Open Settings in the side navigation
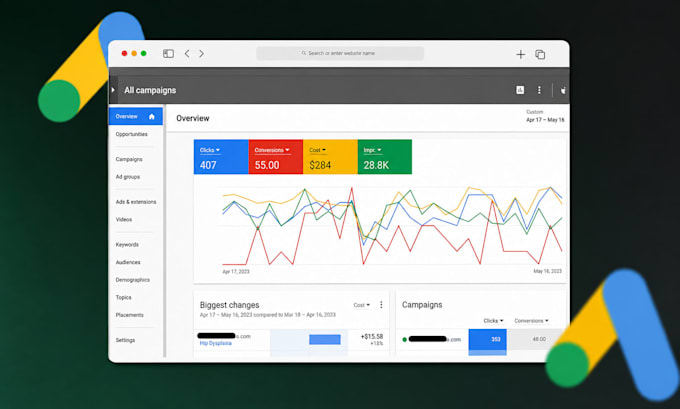Image resolution: width=680 pixels, height=409 pixels. pos(125,340)
